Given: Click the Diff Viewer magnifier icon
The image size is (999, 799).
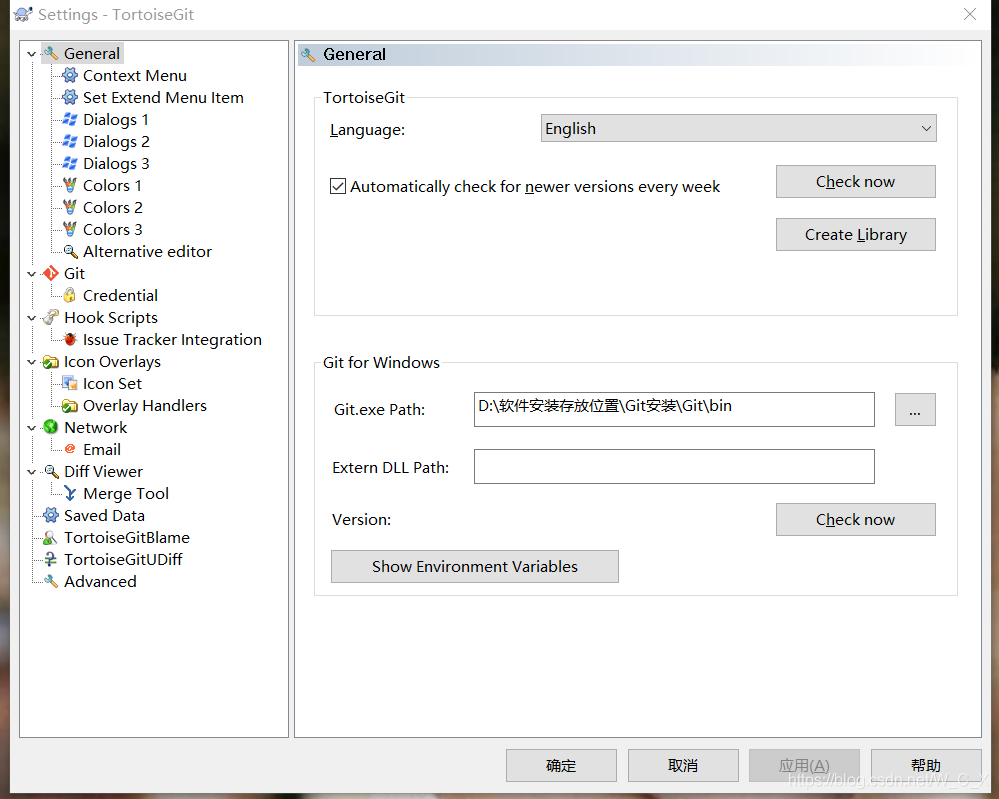Looking at the screenshot, I should [x=50, y=471].
